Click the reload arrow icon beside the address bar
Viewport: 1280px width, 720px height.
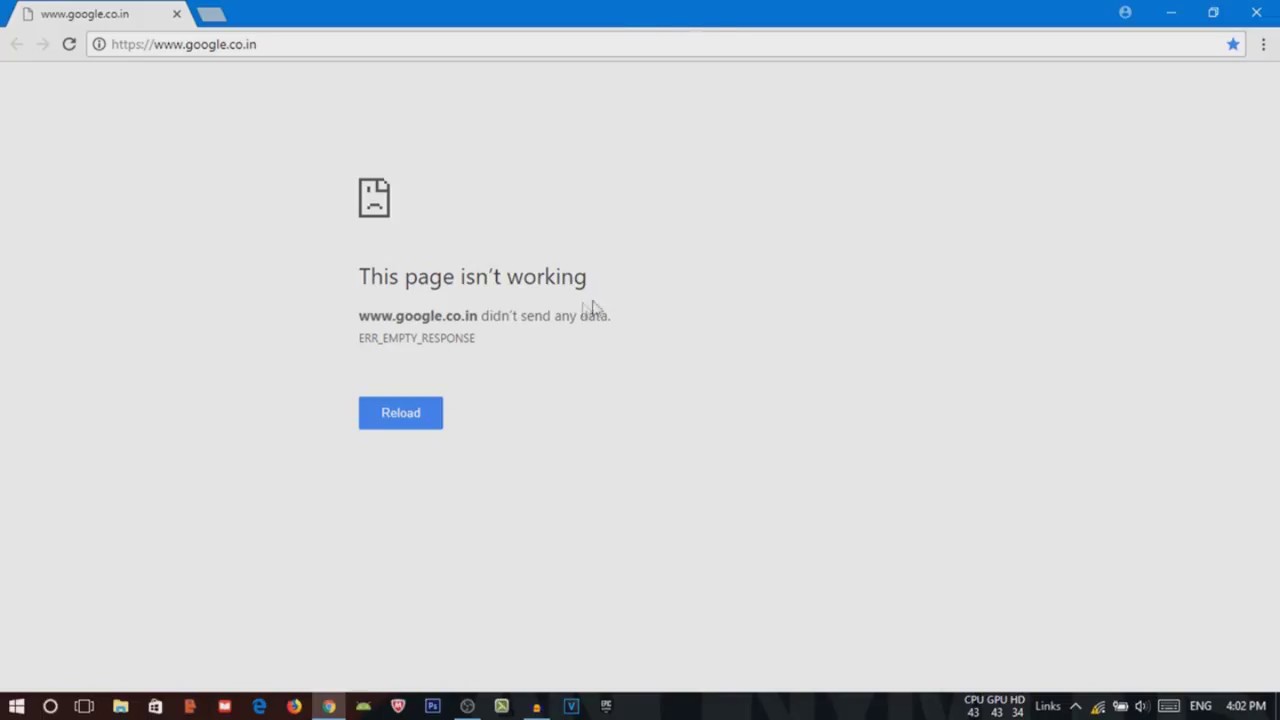click(x=69, y=44)
